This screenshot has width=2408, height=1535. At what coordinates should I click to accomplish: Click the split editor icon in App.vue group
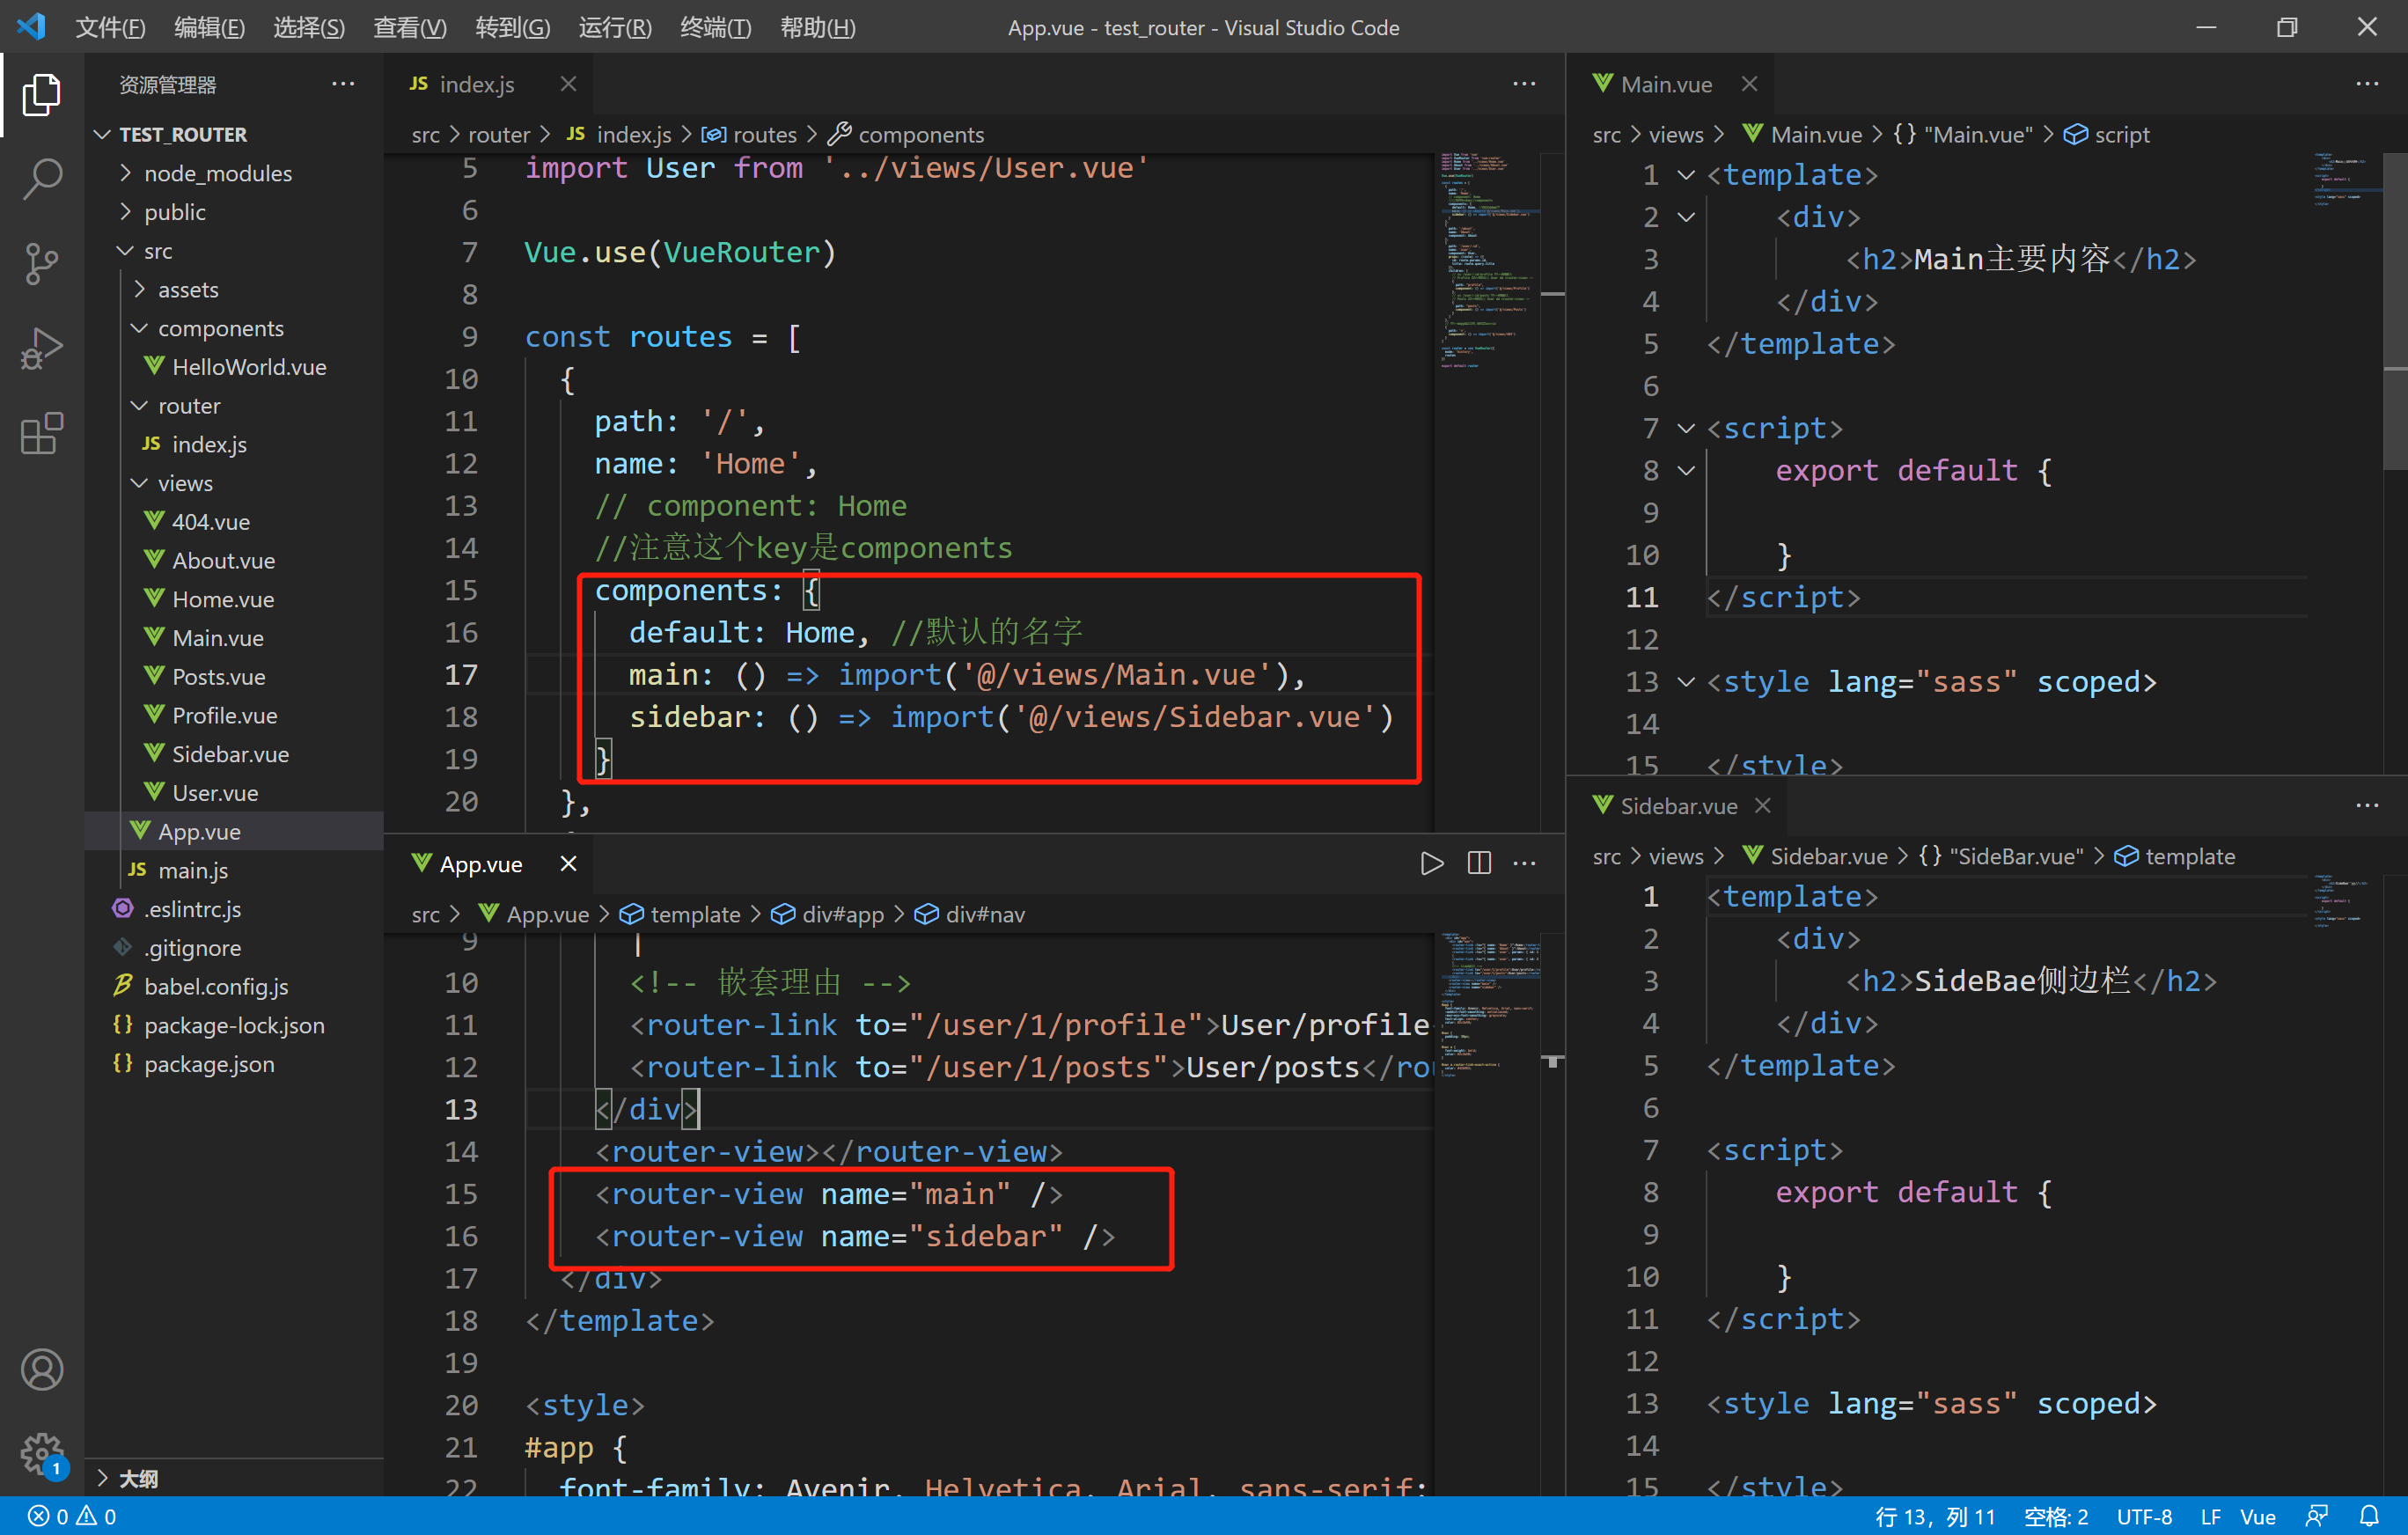coord(1479,863)
